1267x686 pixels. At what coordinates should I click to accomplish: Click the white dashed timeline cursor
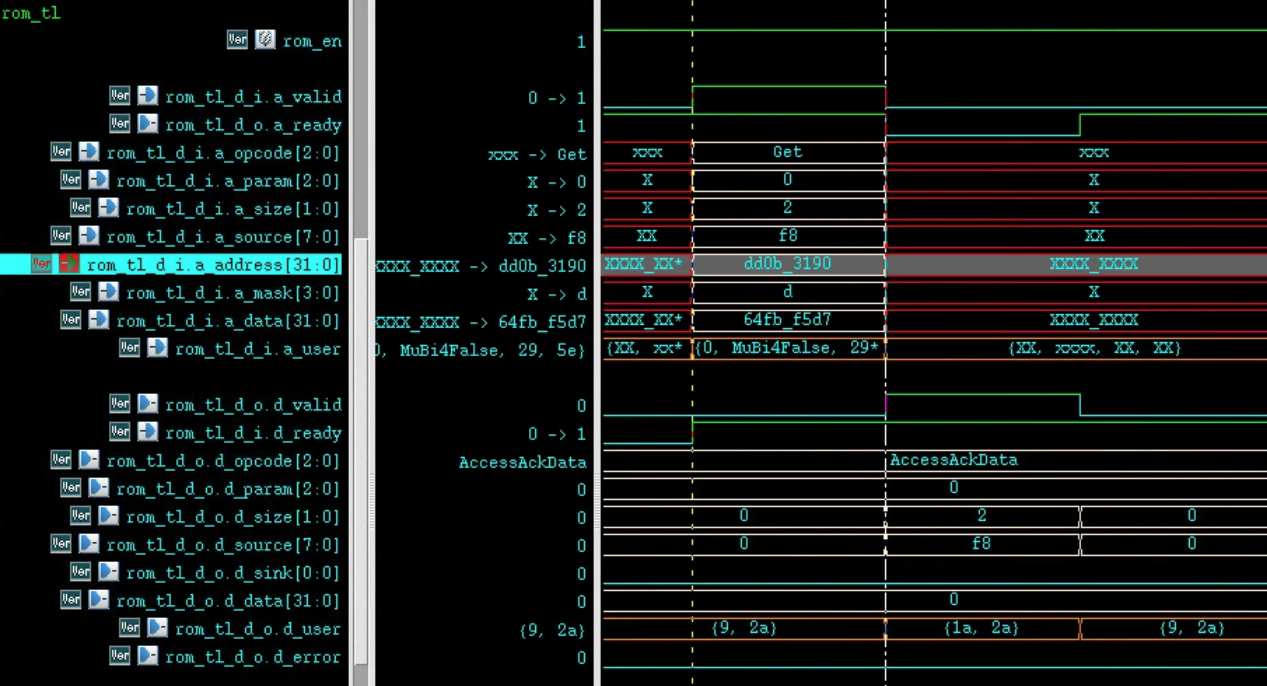[884, 300]
